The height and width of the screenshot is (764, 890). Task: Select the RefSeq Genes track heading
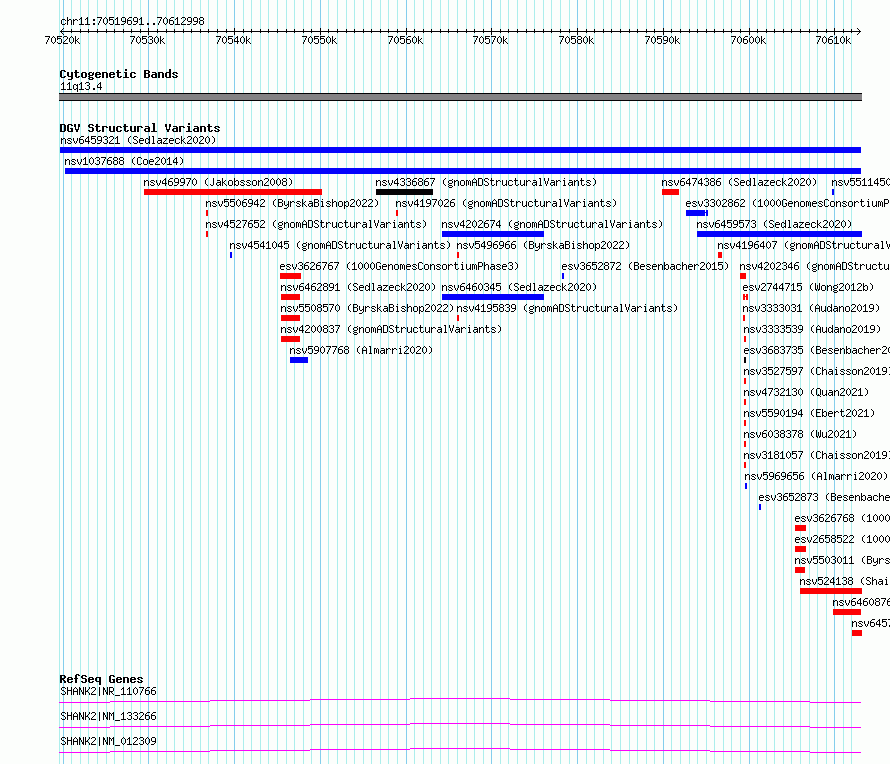(x=102, y=679)
